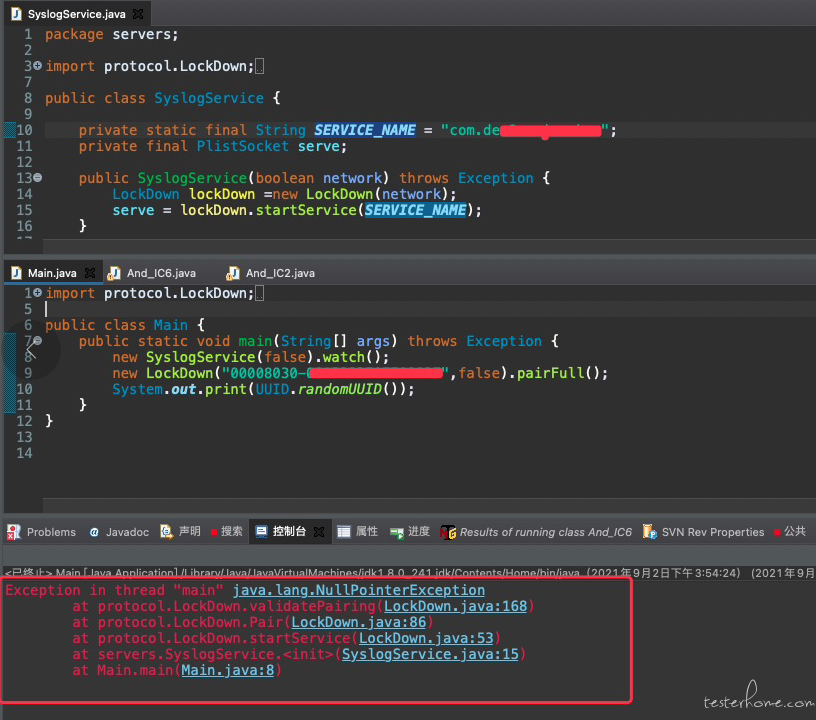Expand folded imports in SyslogService.java
Image resolution: width=816 pixels, height=720 pixels.
[37, 66]
